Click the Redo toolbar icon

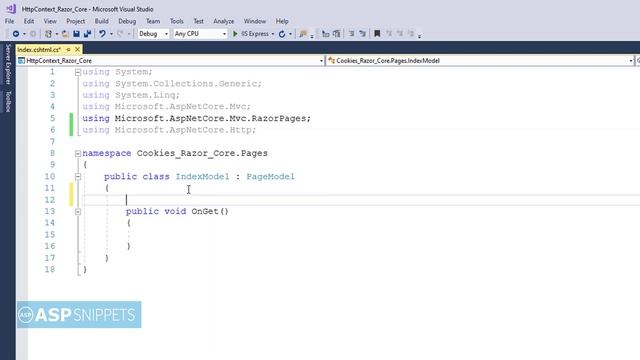[x=120, y=34]
